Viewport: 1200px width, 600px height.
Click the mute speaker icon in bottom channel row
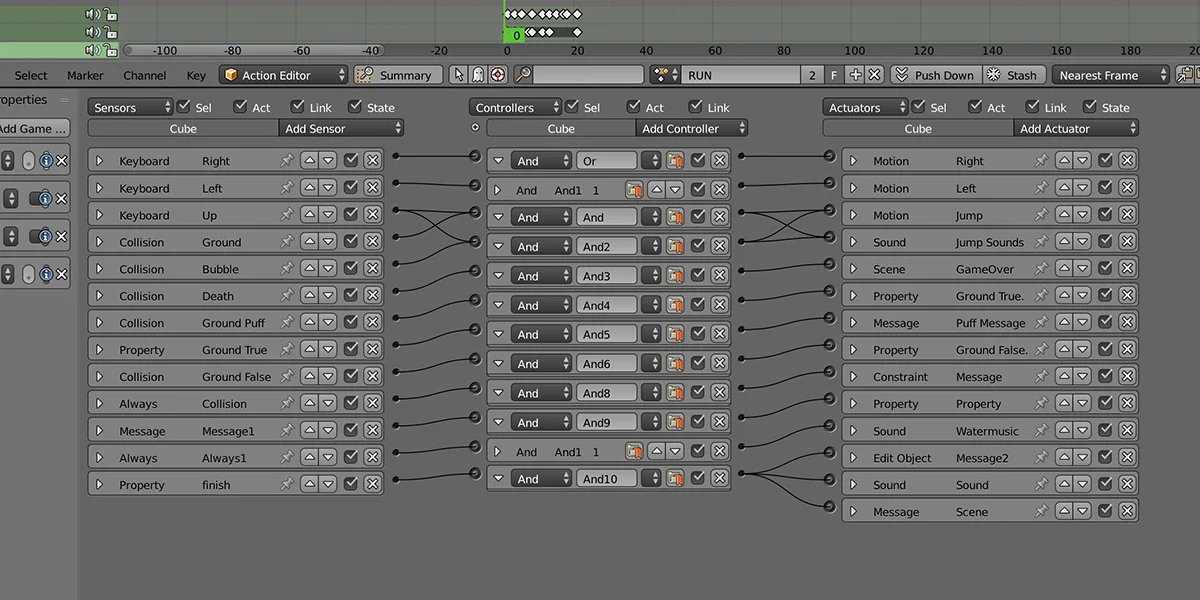(93, 49)
